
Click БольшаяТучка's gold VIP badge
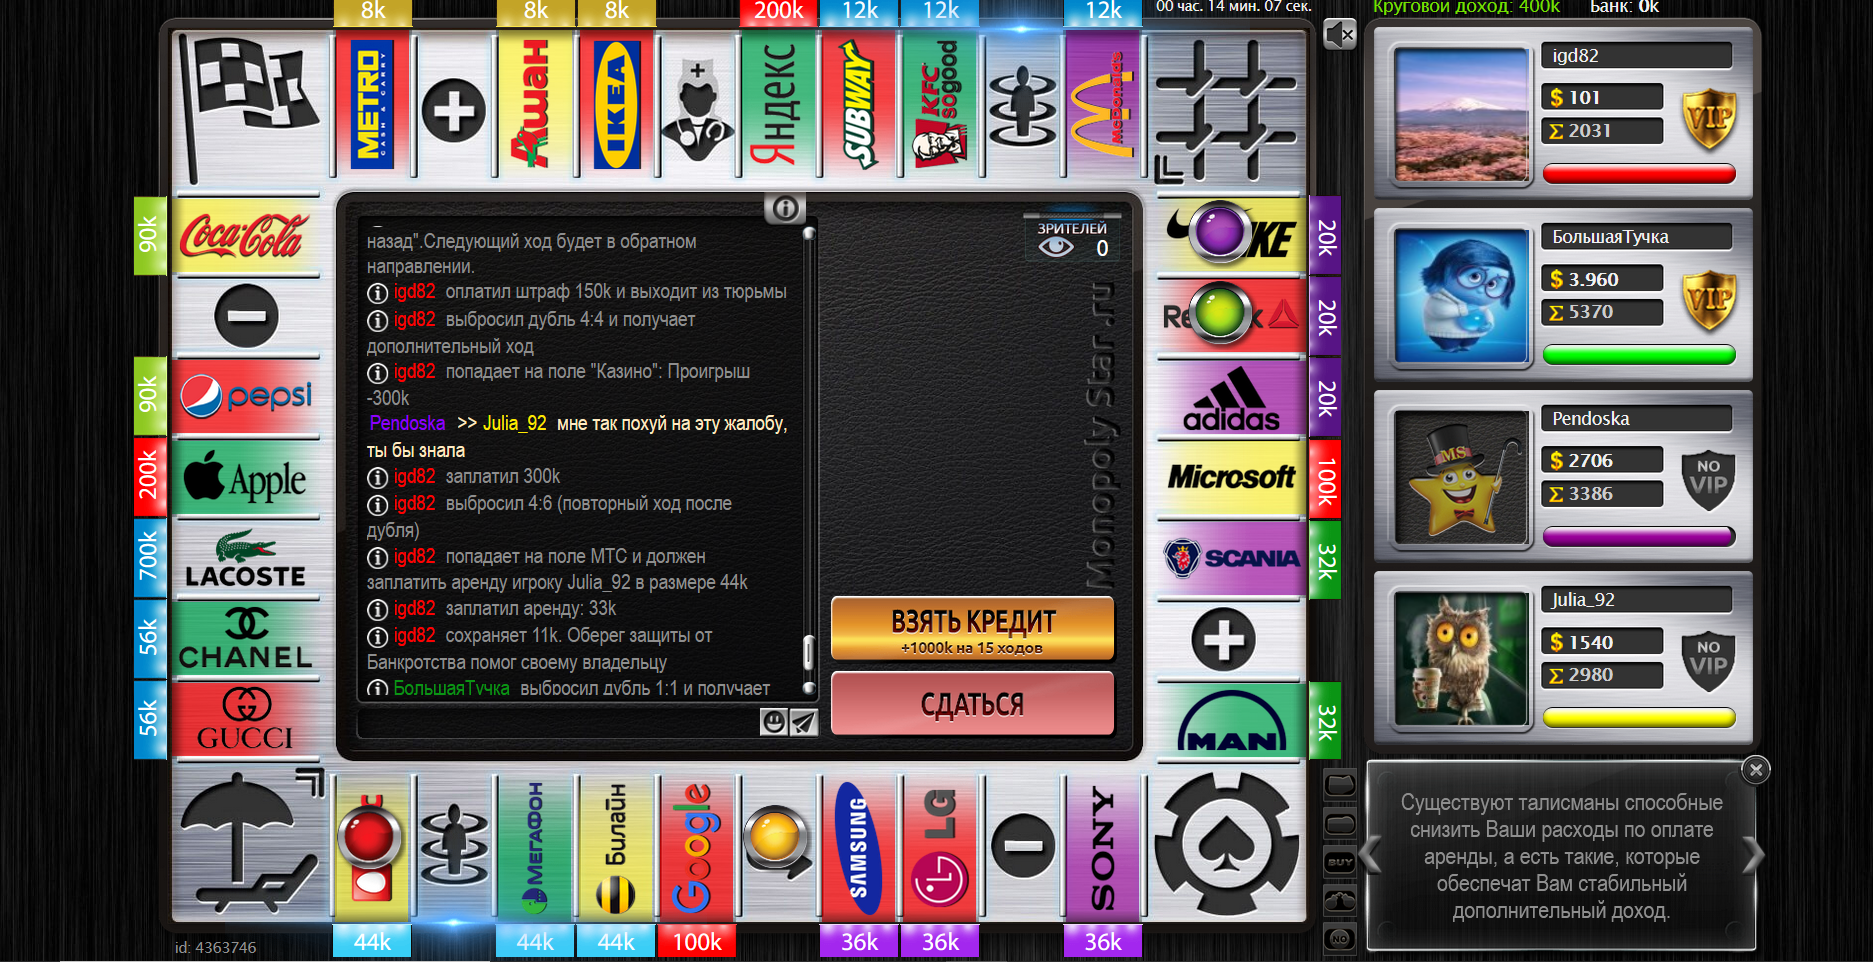[1708, 300]
